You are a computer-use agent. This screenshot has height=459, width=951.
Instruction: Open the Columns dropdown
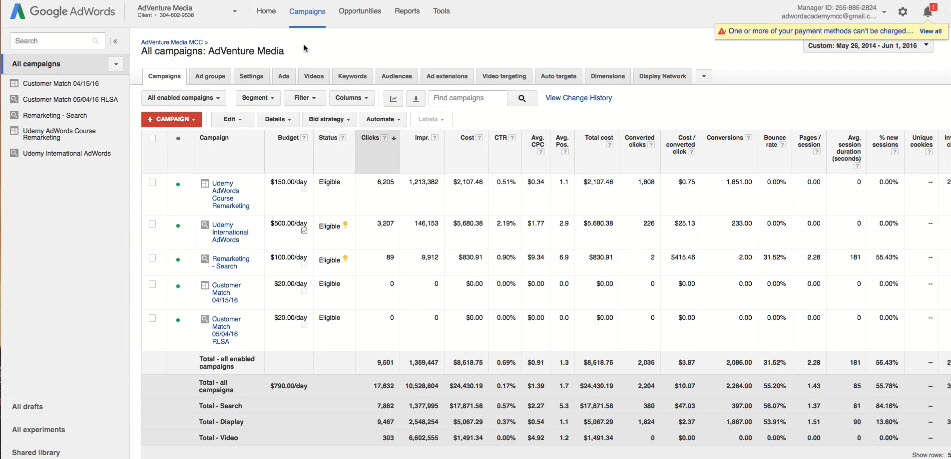pyautogui.click(x=351, y=98)
